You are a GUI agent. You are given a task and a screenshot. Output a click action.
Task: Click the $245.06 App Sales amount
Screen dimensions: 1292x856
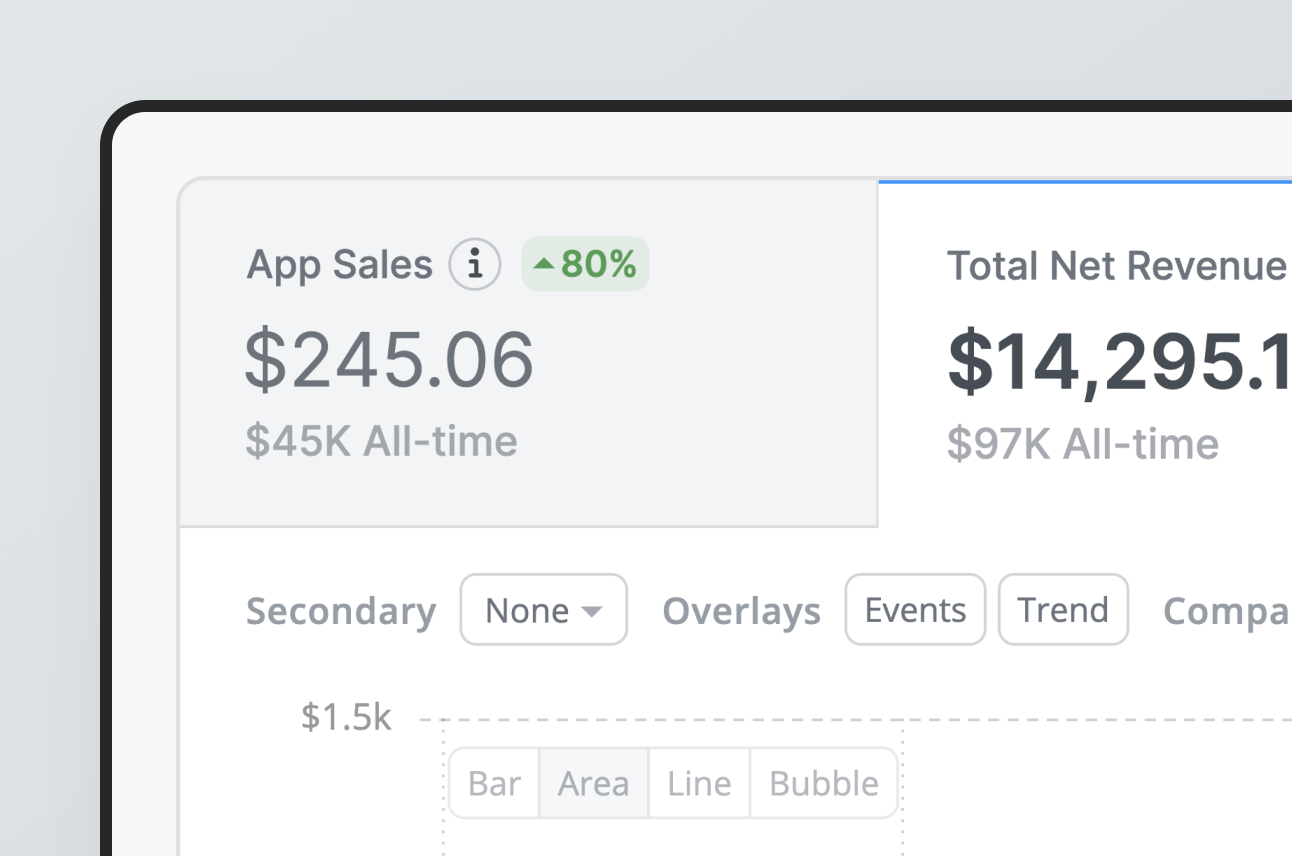(x=389, y=361)
